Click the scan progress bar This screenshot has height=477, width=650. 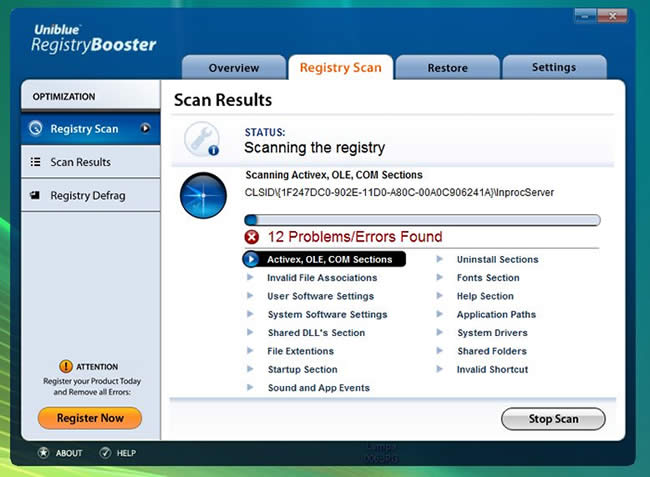[422, 220]
